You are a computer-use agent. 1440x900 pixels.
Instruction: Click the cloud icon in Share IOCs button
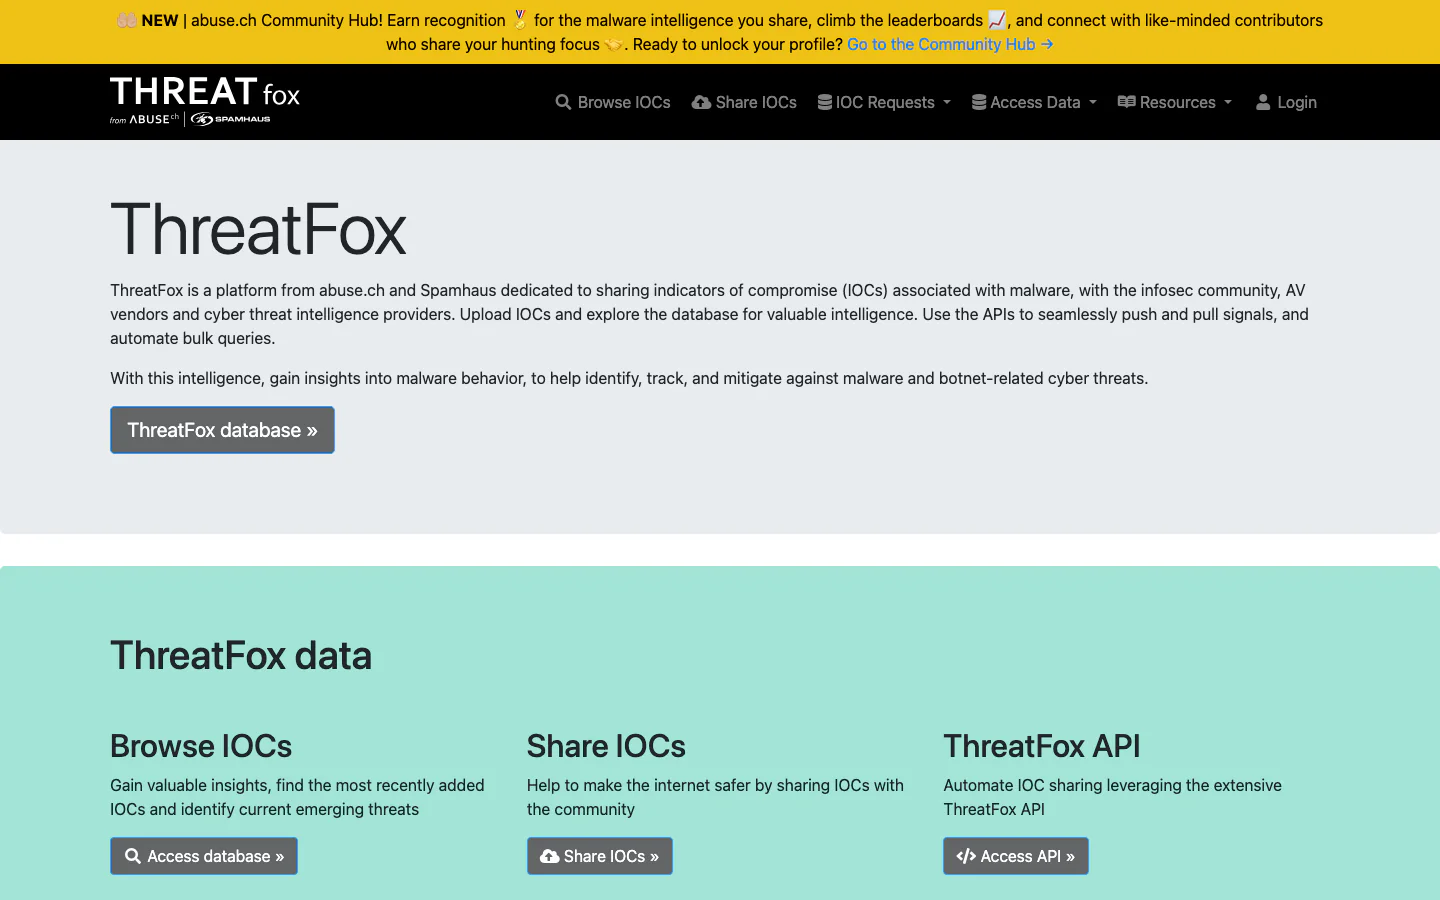point(550,856)
